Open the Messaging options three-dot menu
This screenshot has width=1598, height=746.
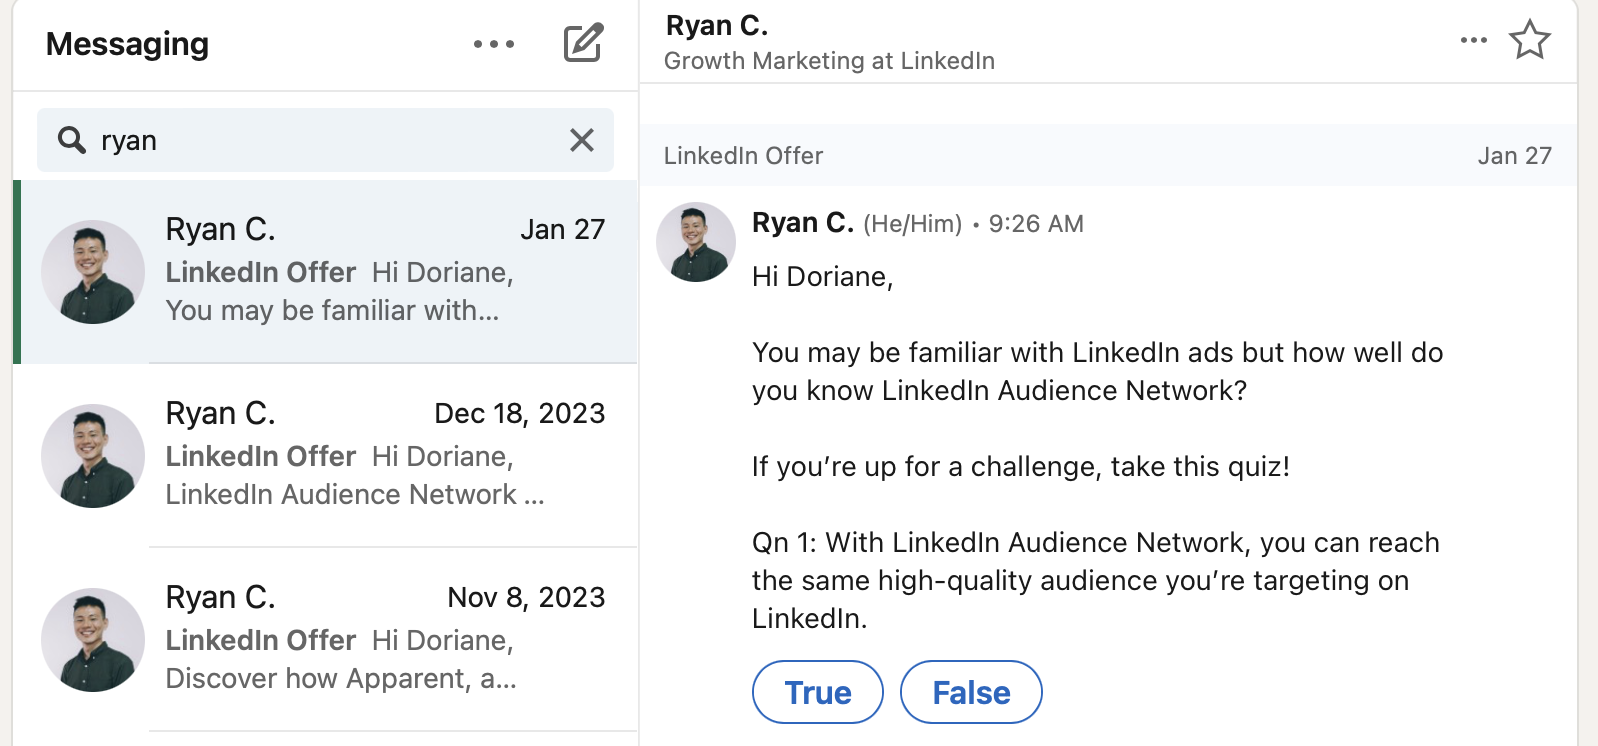494,44
